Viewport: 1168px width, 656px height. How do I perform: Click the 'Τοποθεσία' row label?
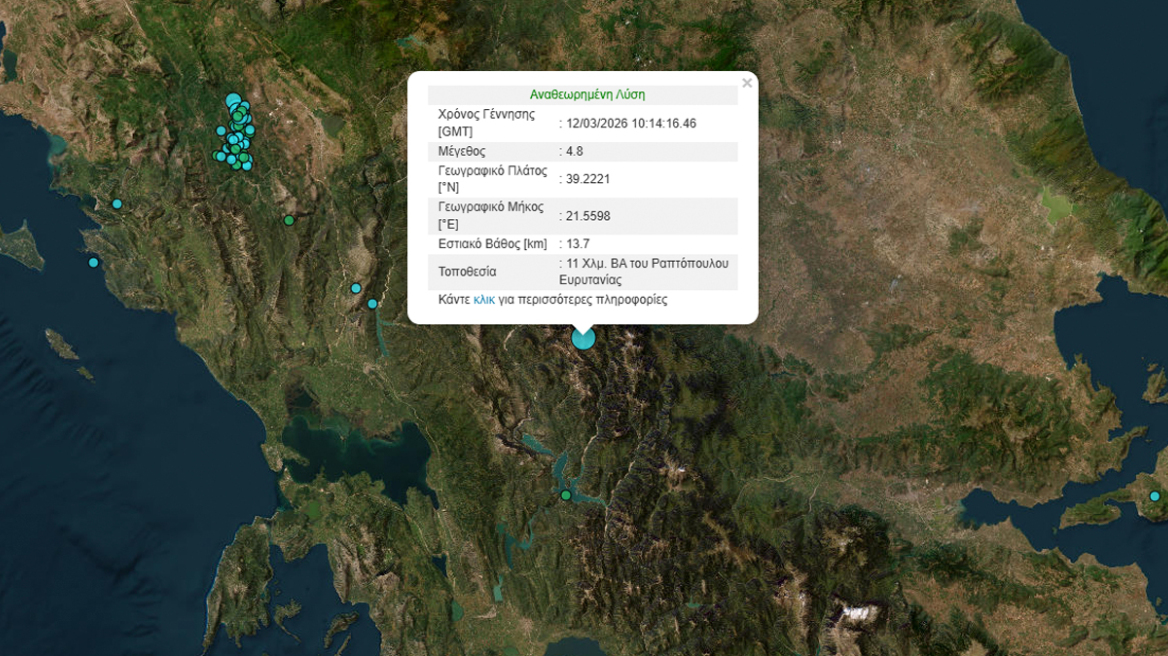467,271
